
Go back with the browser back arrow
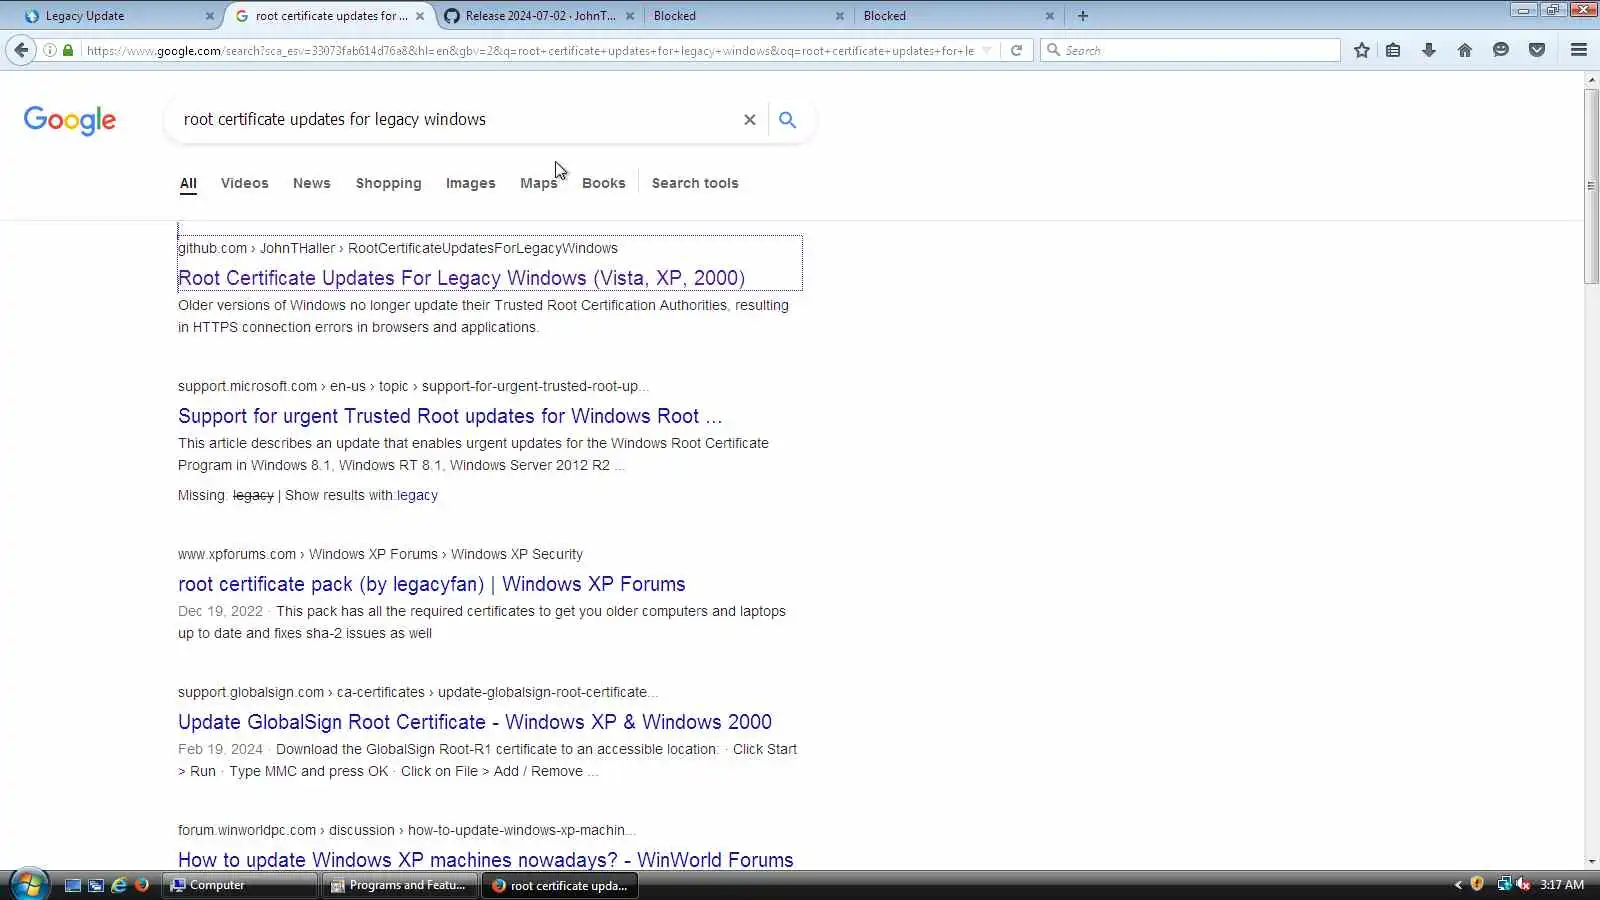[21, 50]
